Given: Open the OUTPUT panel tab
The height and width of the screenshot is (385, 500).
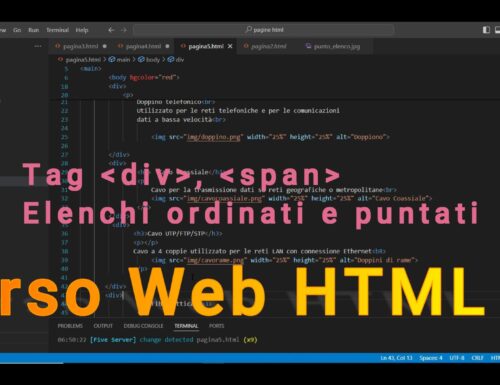Looking at the screenshot, I should pyautogui.click(x=103, y=326).
